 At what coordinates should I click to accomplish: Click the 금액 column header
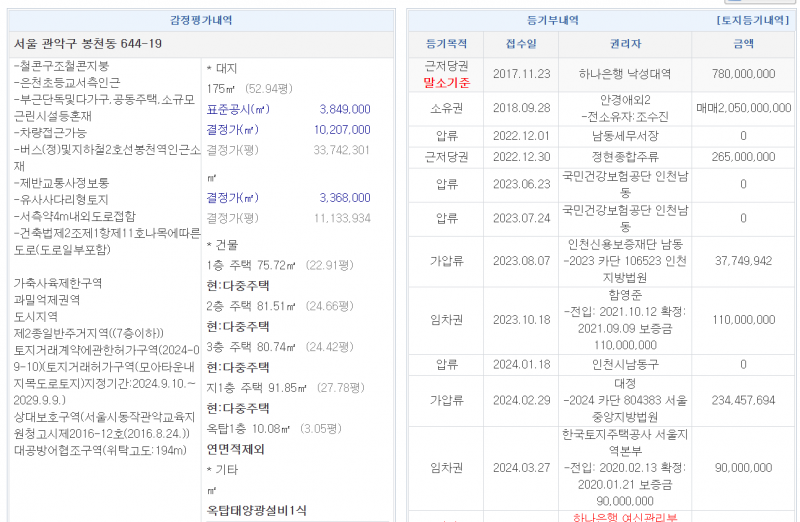point(743,44)
